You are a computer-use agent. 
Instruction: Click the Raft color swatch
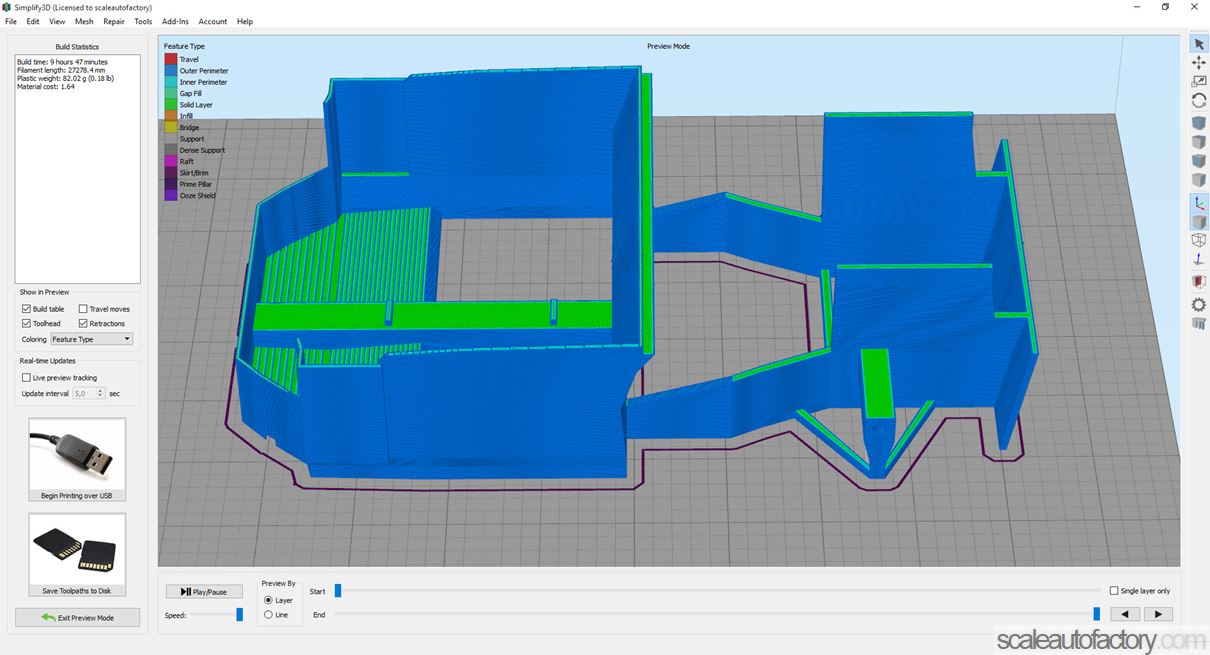[171, 161]
